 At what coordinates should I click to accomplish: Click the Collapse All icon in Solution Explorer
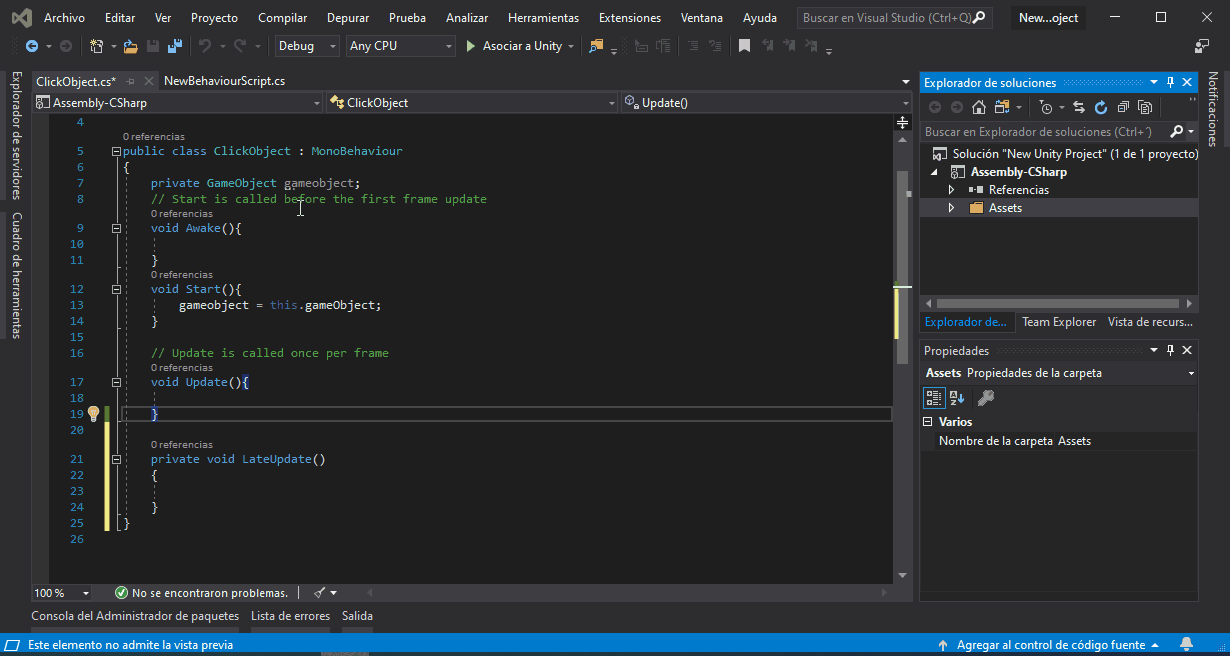[1123, 107]
